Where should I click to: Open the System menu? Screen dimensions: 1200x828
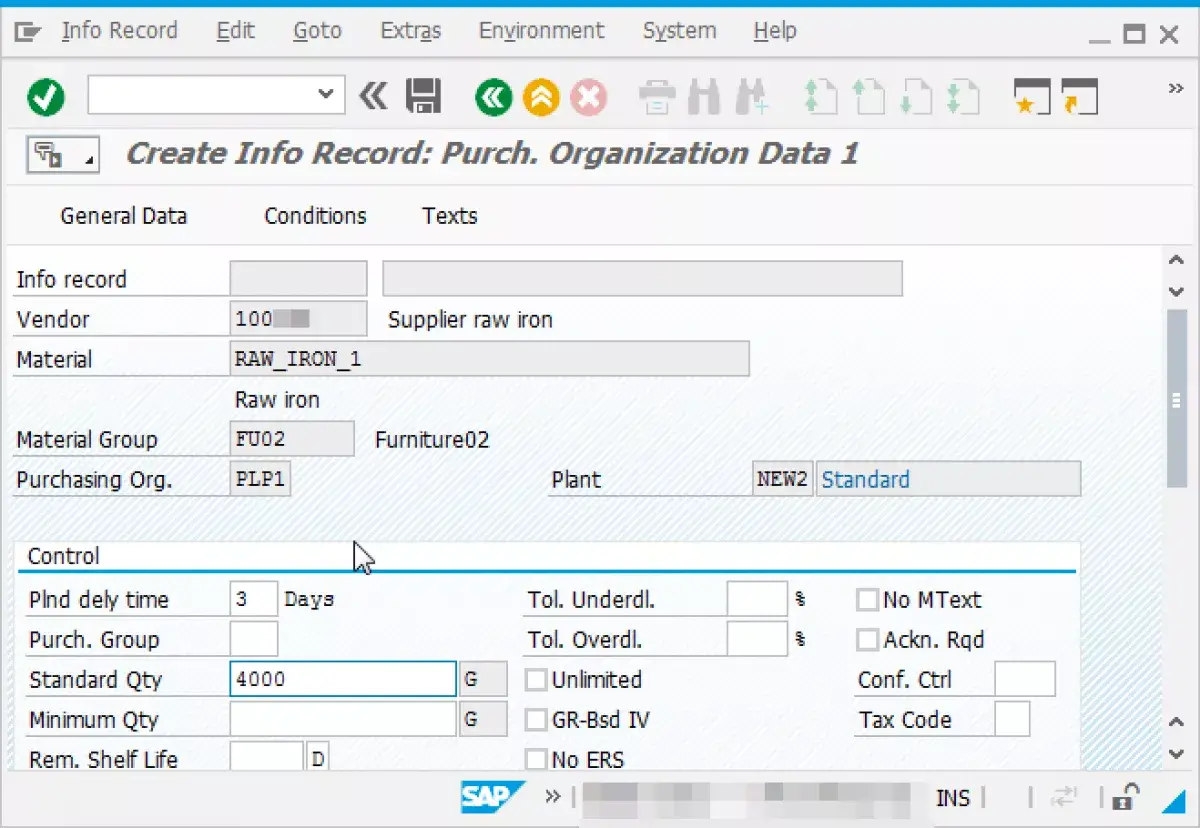pyautogui.click(x=679, y=31)
